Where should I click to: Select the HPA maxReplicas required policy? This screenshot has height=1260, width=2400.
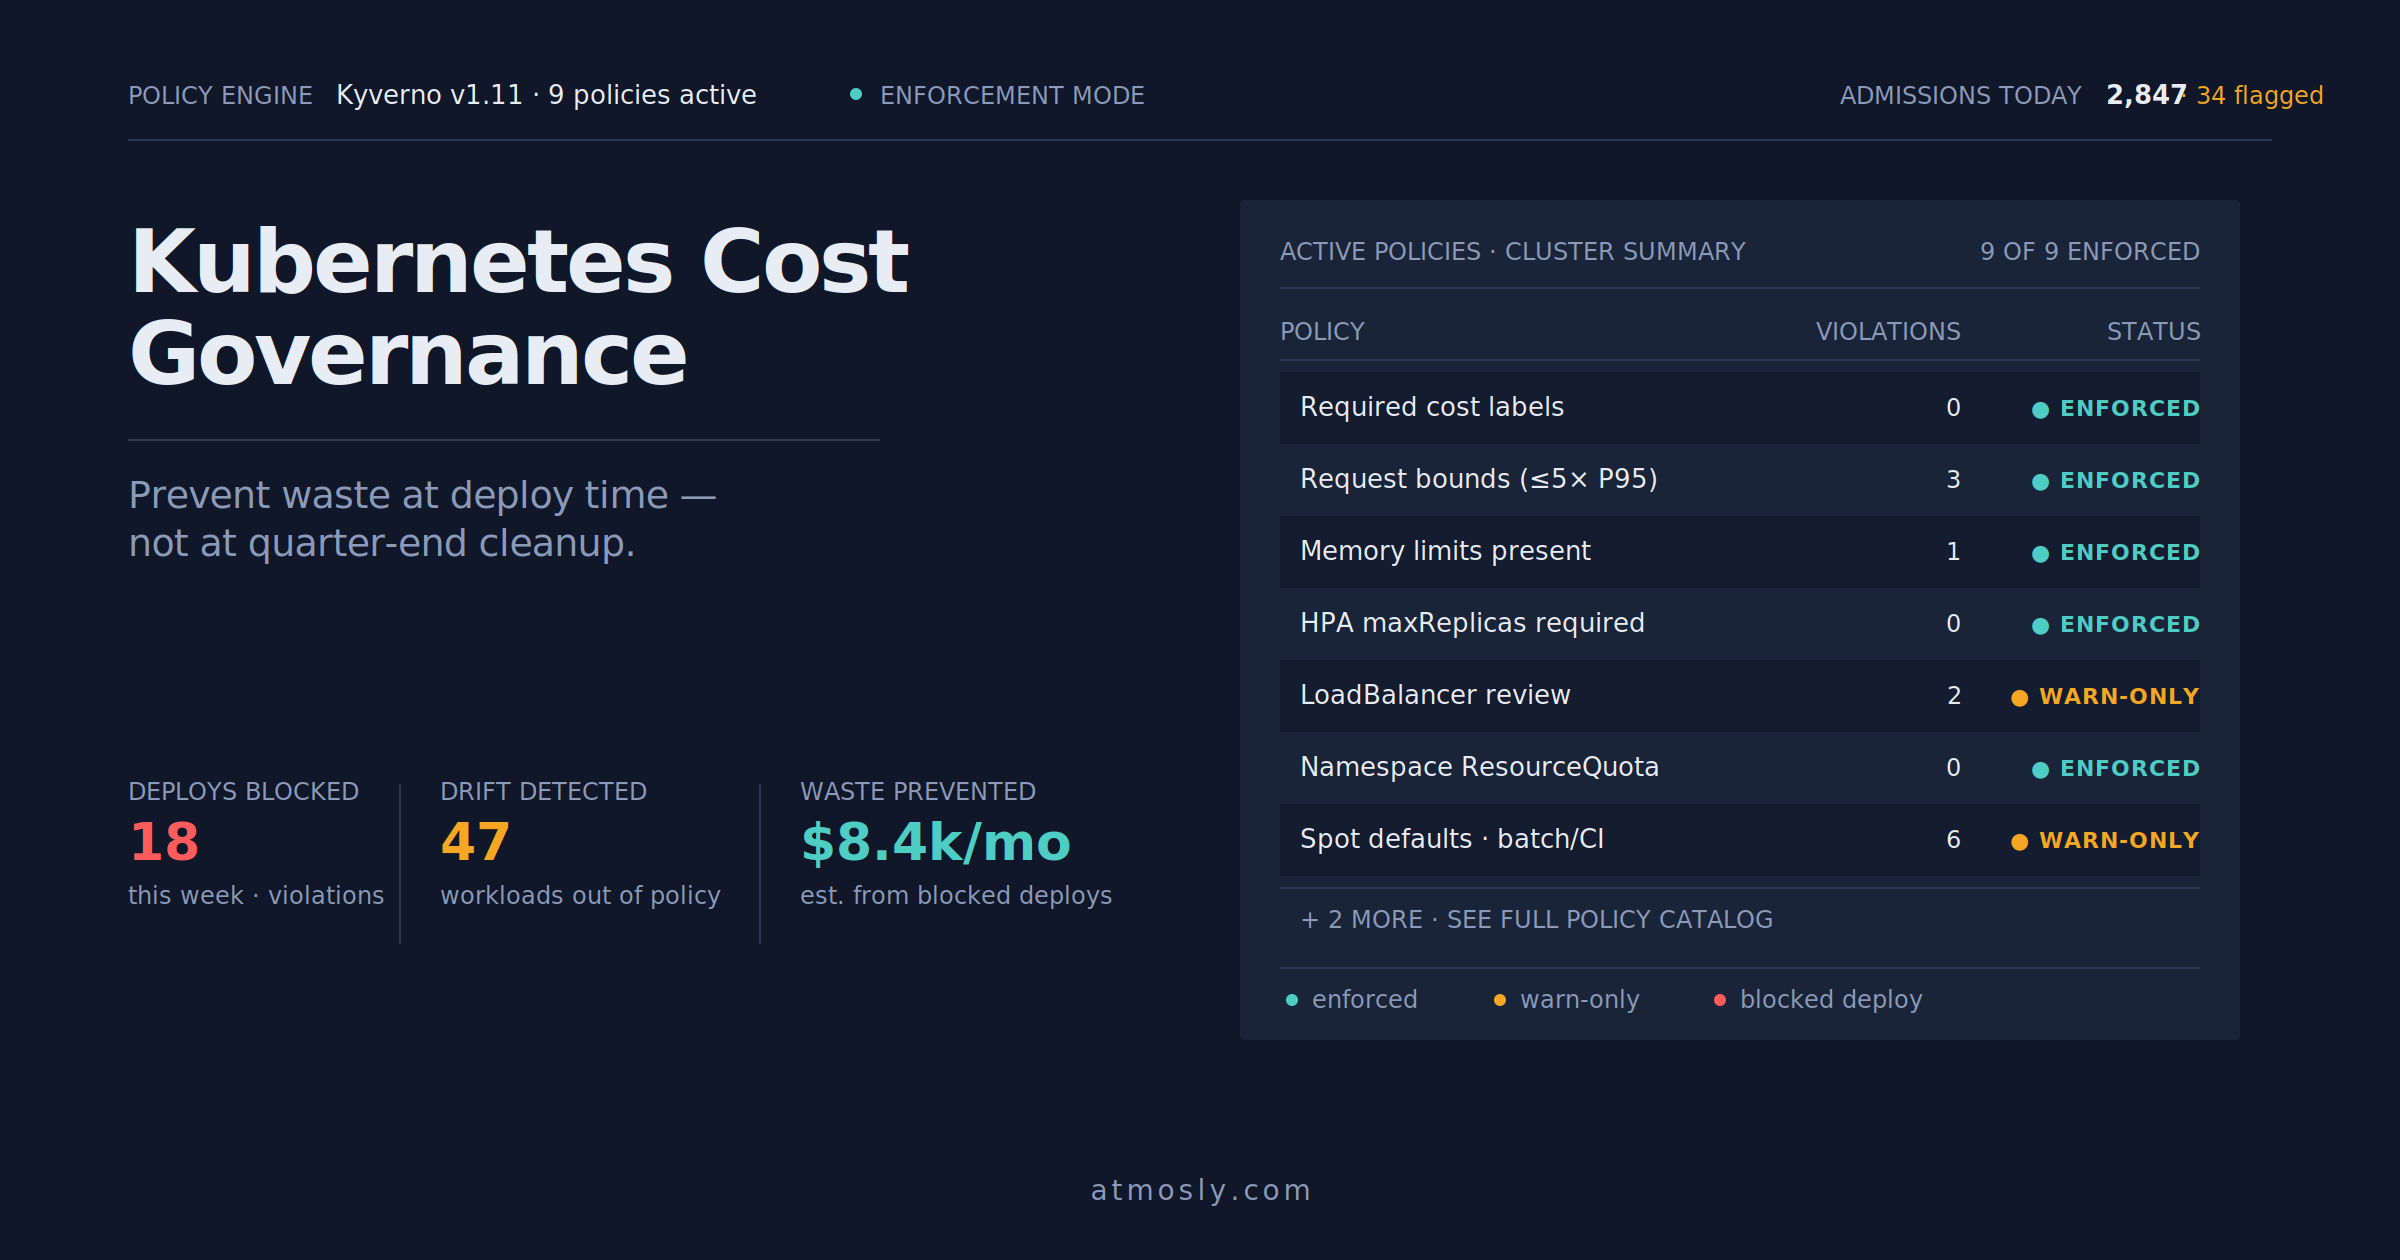1472,623
